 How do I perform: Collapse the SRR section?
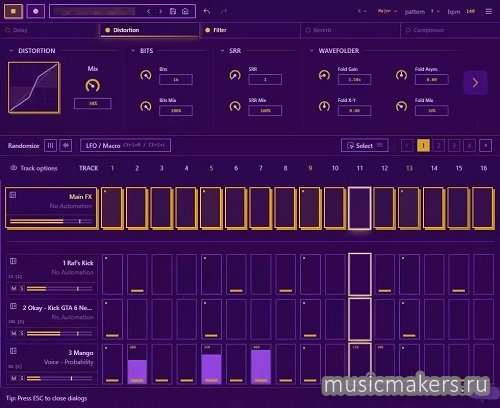click(x=222, y=51)
